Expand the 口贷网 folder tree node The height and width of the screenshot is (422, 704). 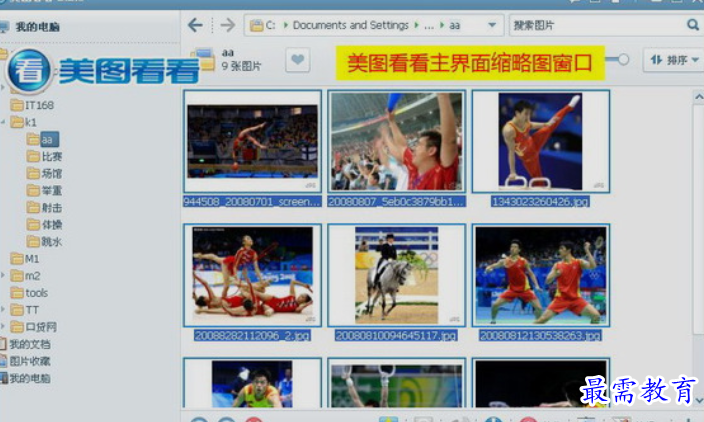[x=3, y=326]
